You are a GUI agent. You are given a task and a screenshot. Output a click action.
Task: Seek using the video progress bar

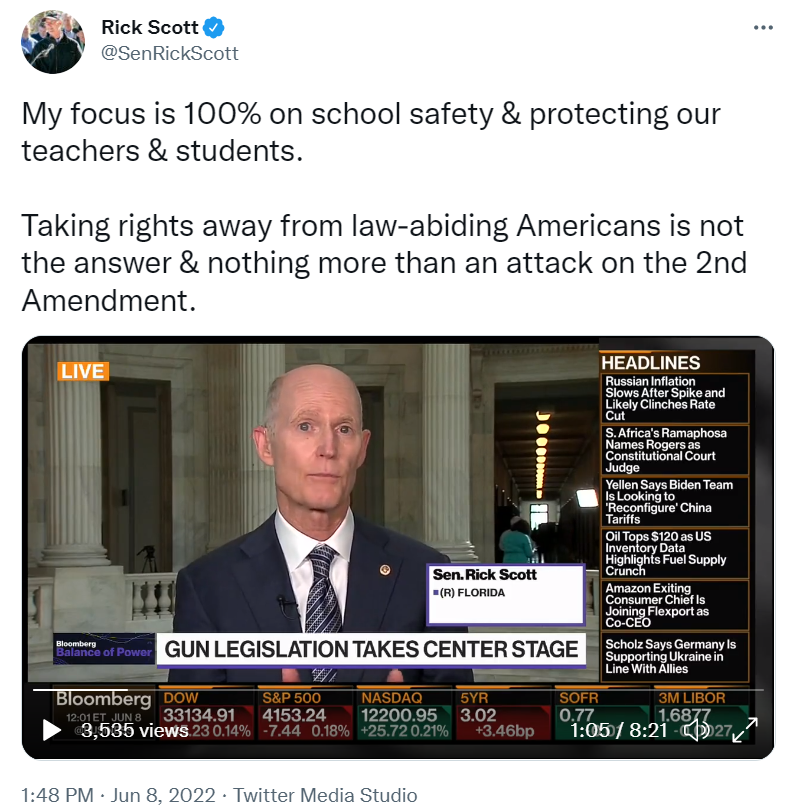(x=398, y=690)
